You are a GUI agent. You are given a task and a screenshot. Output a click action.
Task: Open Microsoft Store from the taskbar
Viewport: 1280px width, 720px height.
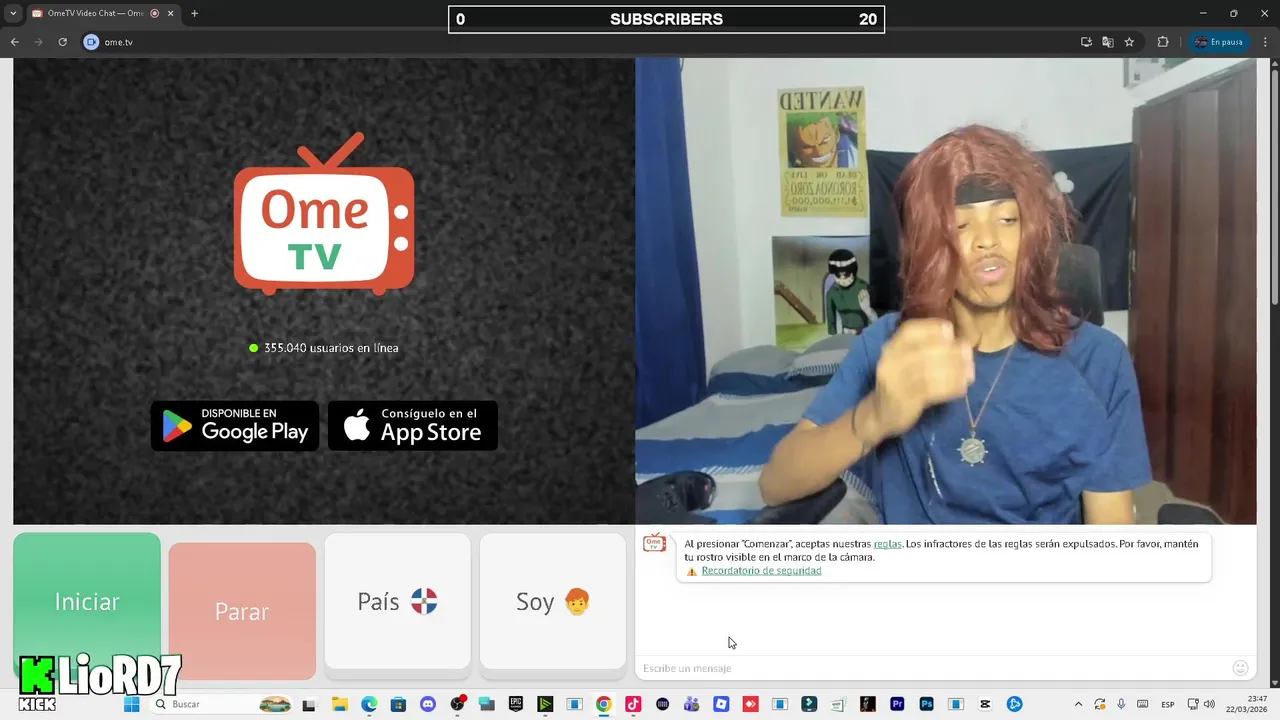tap(398, 704)
